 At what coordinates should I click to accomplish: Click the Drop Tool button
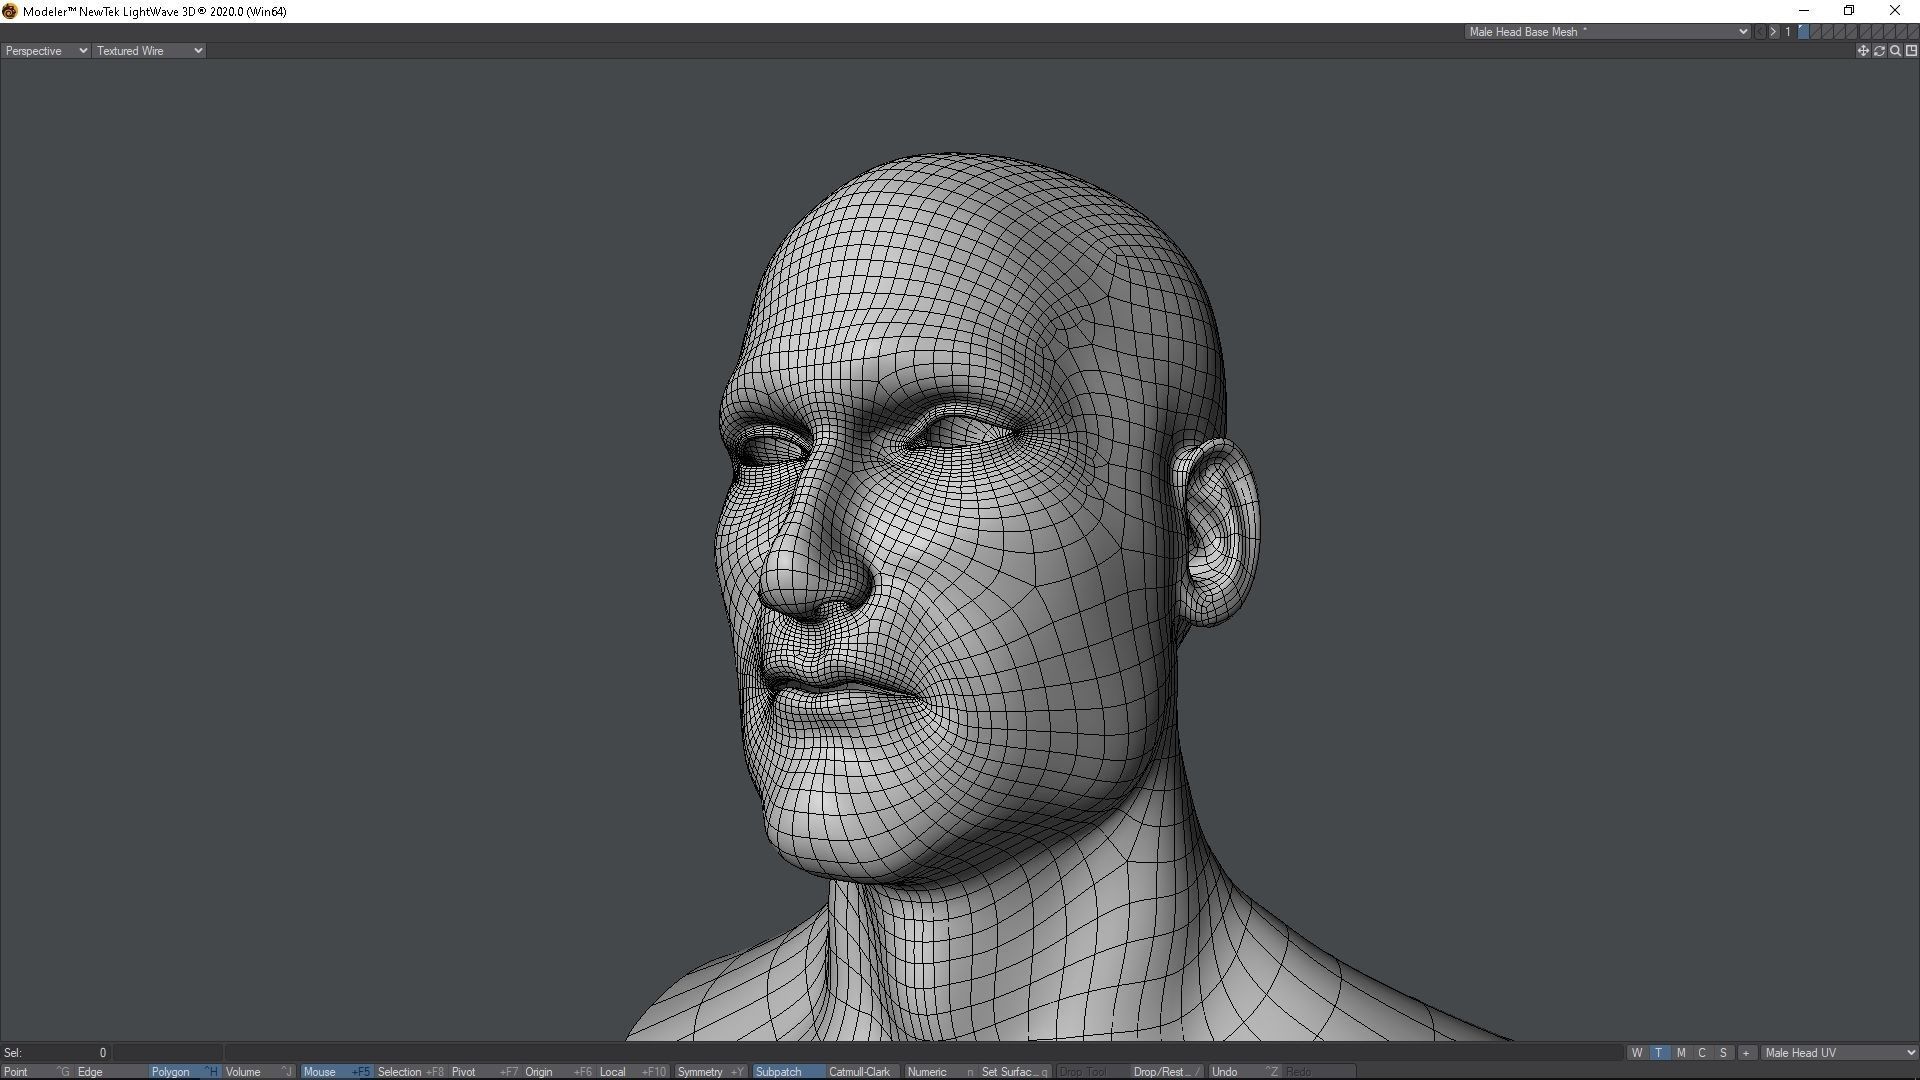click(1092, 1072)
